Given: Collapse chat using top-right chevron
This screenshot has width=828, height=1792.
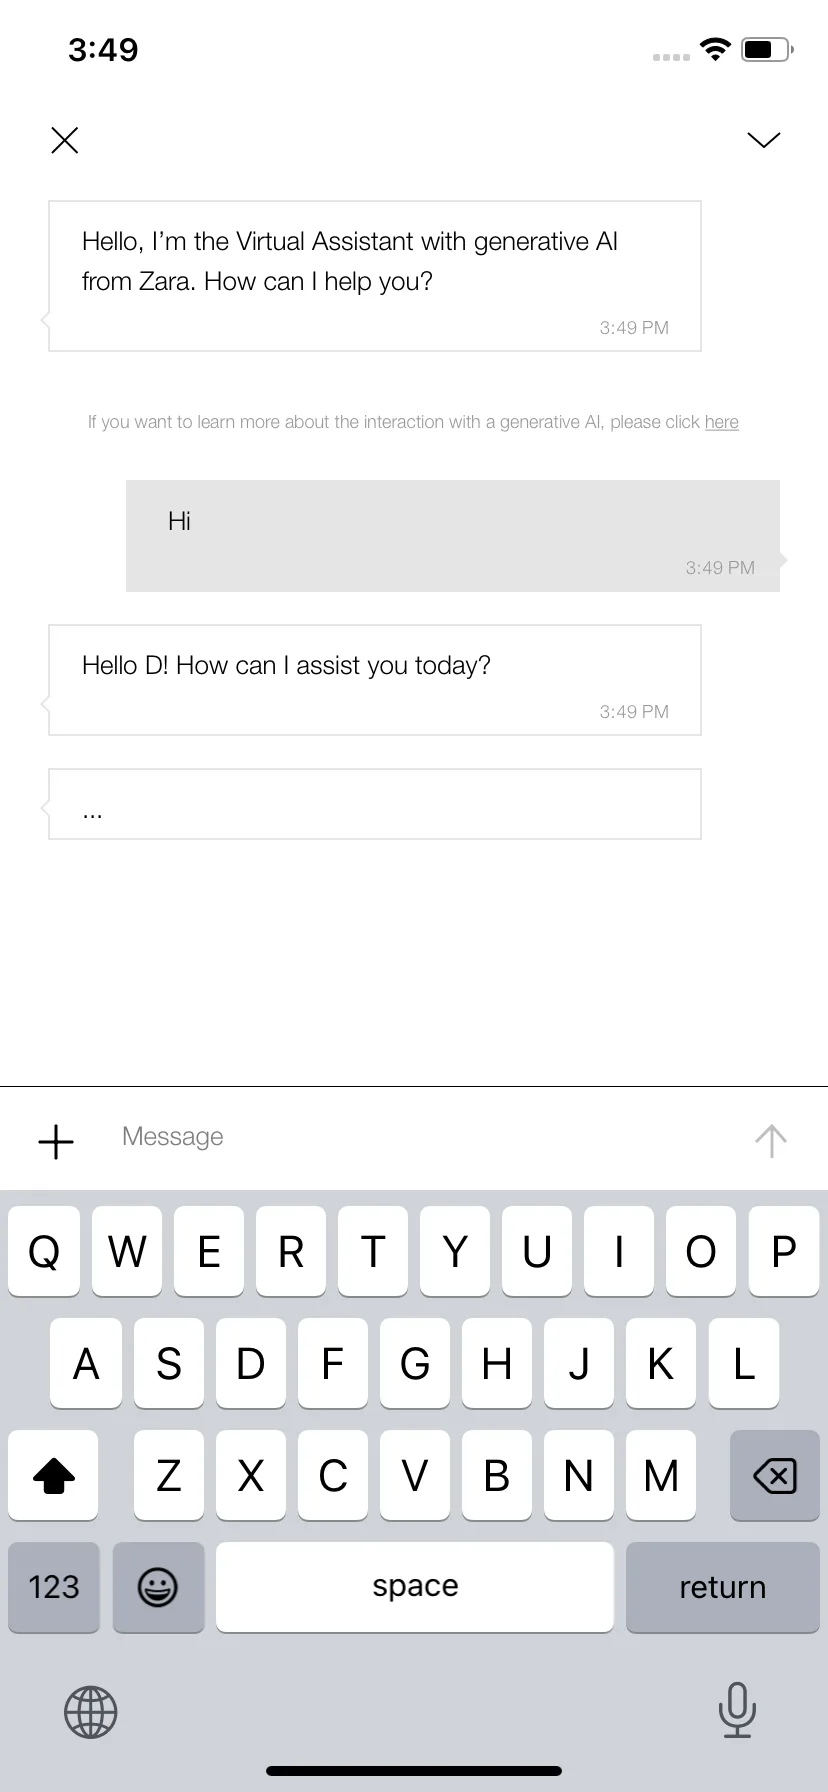Looking at the screenshot, I should (x=764, y=140).
